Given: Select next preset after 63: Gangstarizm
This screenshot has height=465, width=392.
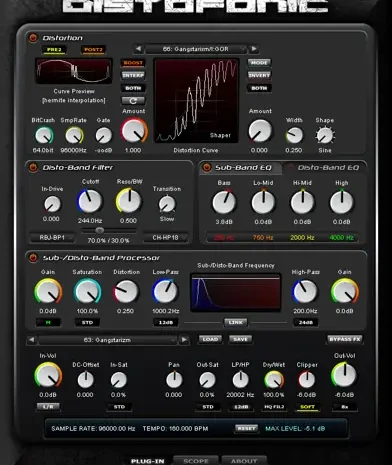Looking at the screenshot, I should [184, 340].
